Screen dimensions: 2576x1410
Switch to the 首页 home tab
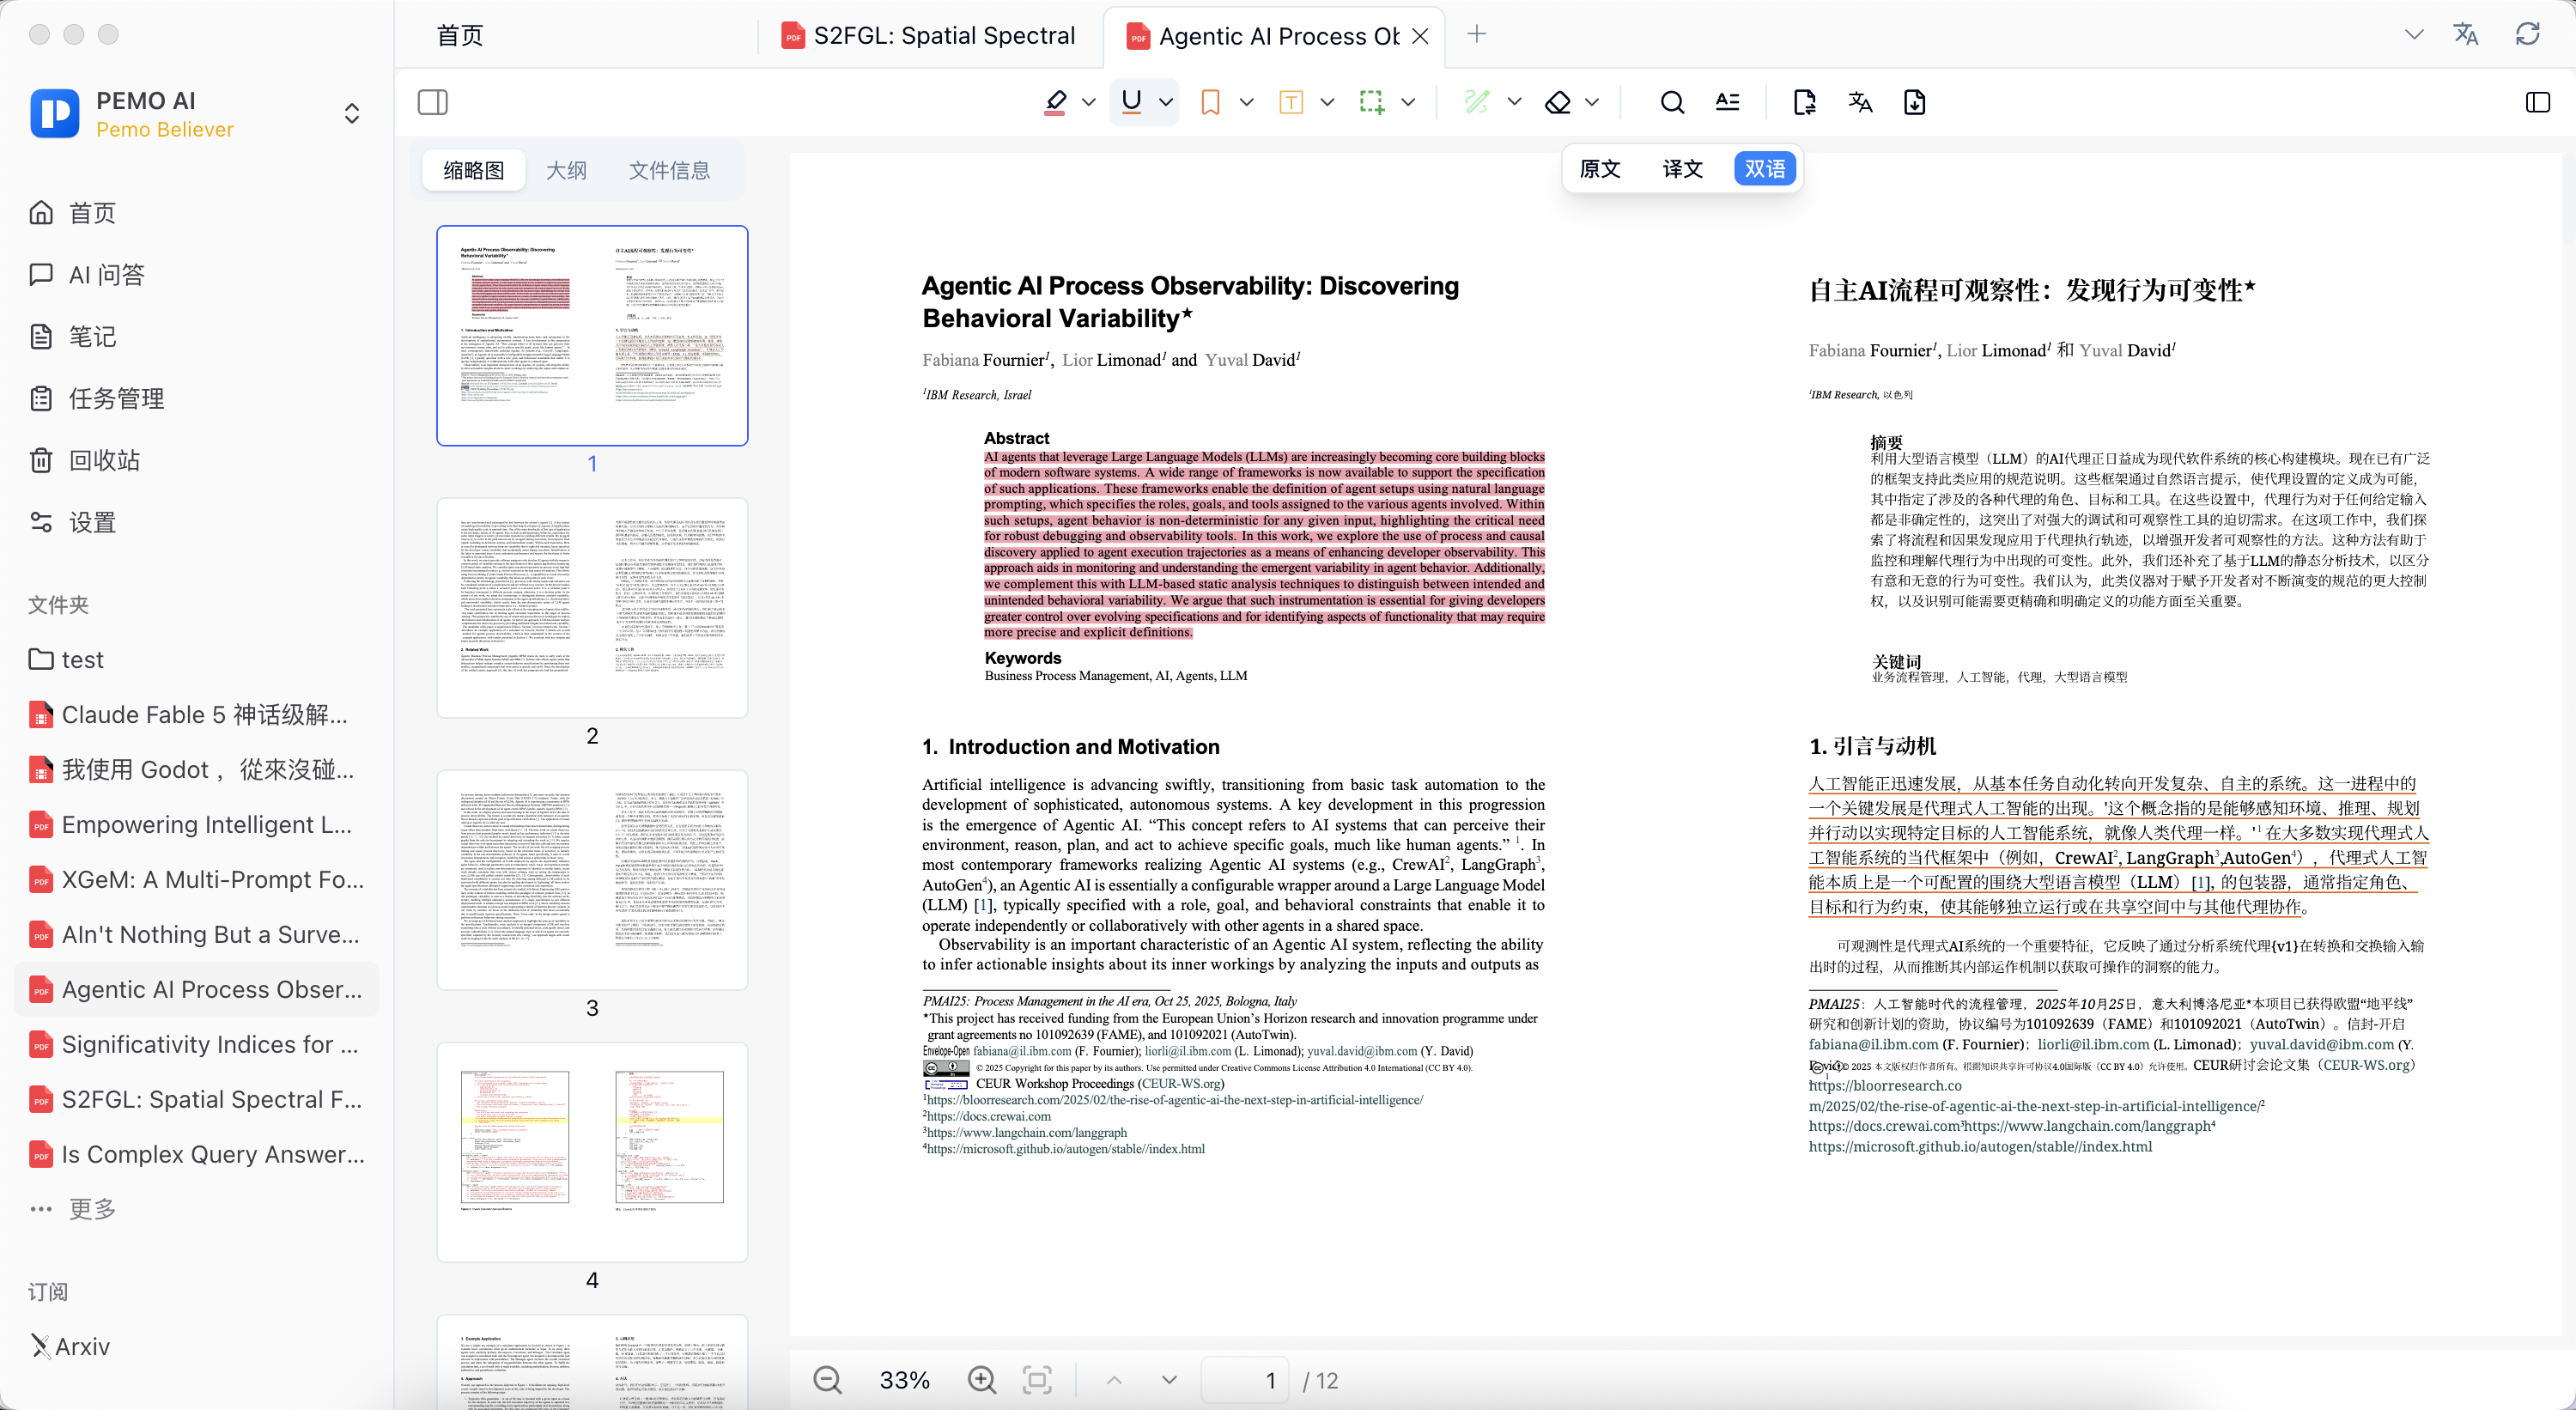pos(460,36)
